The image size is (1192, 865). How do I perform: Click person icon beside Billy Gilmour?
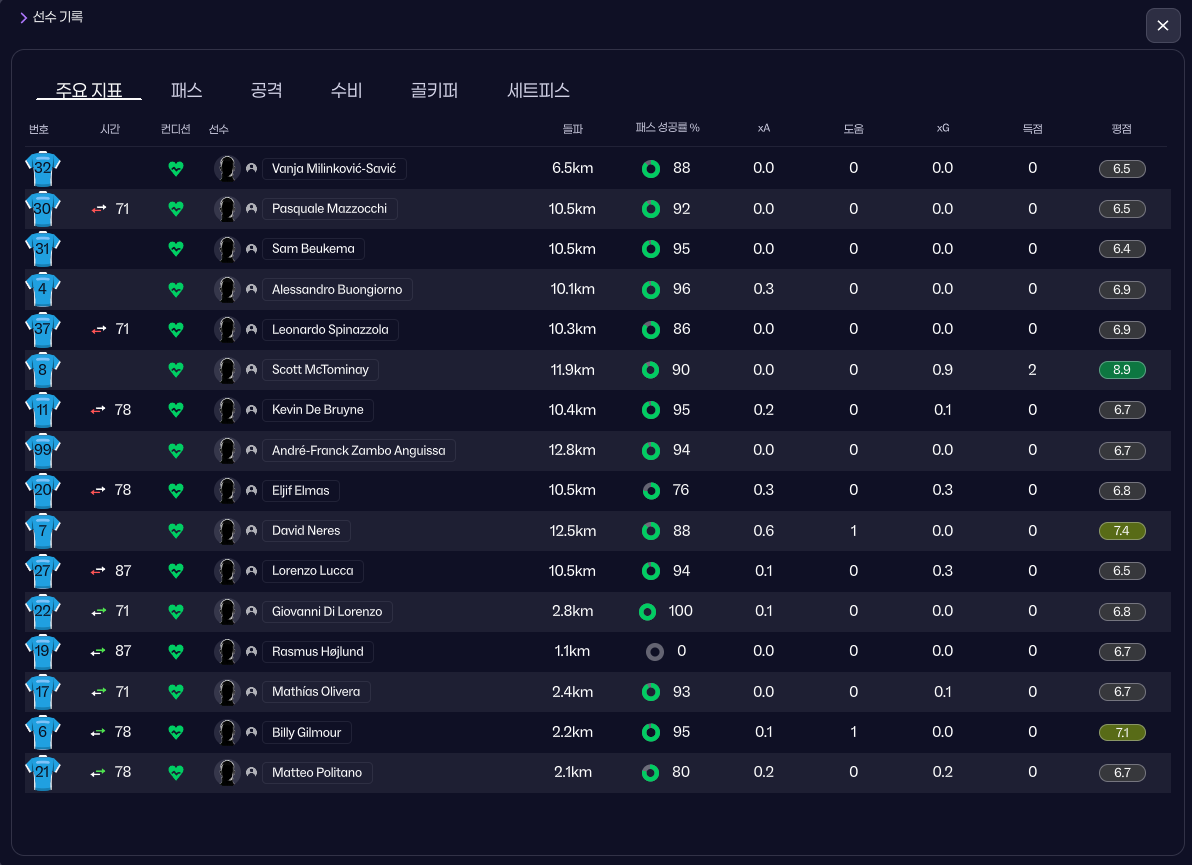click(251, 732)
